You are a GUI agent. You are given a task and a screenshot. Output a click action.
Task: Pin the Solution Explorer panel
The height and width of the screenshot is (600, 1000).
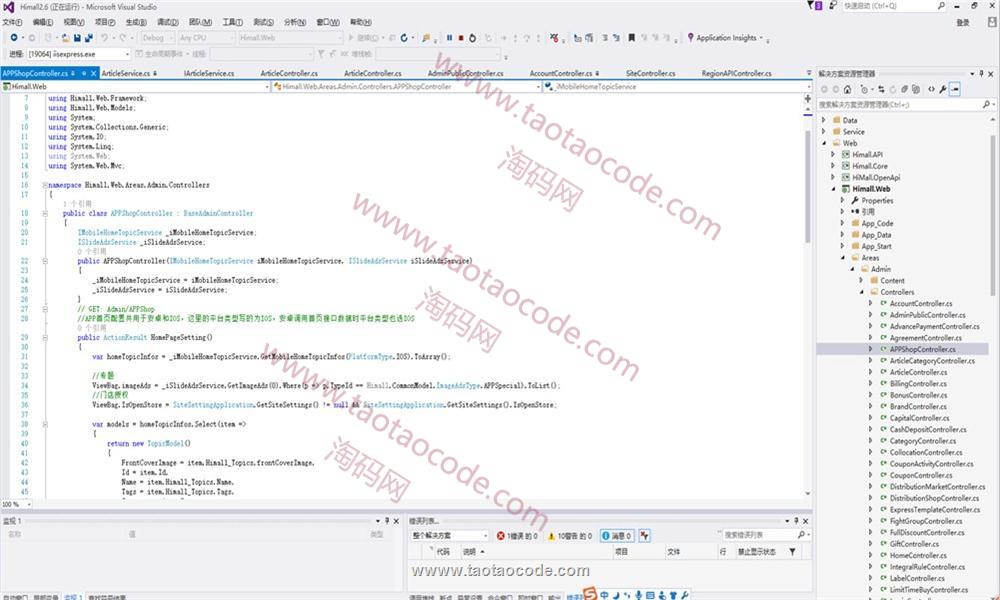979,73
